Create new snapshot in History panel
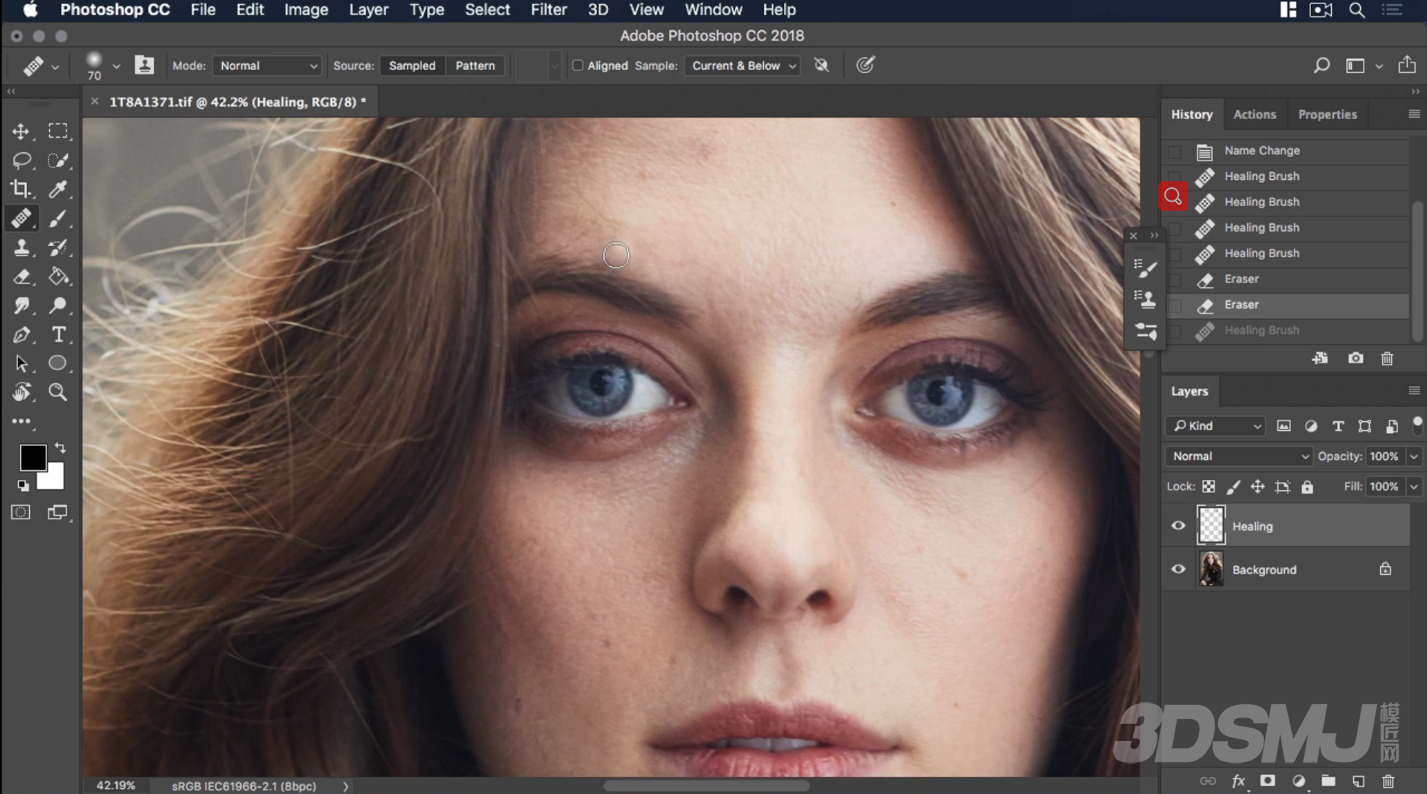 point(1355,358)
